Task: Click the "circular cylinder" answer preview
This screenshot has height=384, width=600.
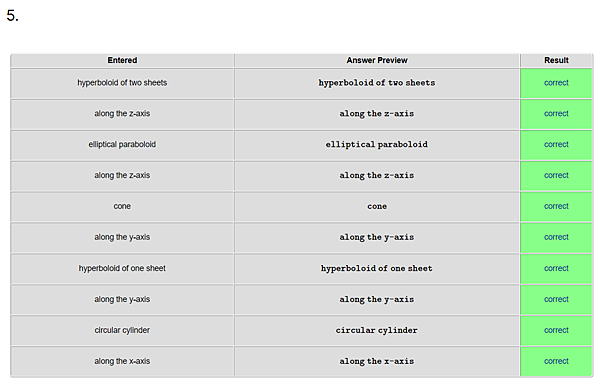Action: 377,330
